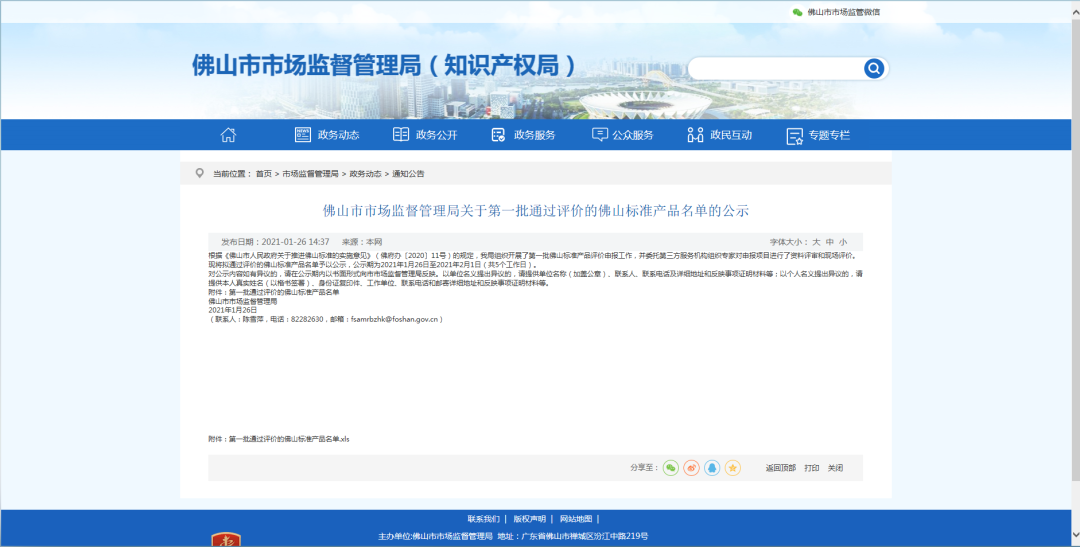This screenshot has width=1080, height=547.
Task: Open the 政务动态 menu
Action: [x=339, y=135]
